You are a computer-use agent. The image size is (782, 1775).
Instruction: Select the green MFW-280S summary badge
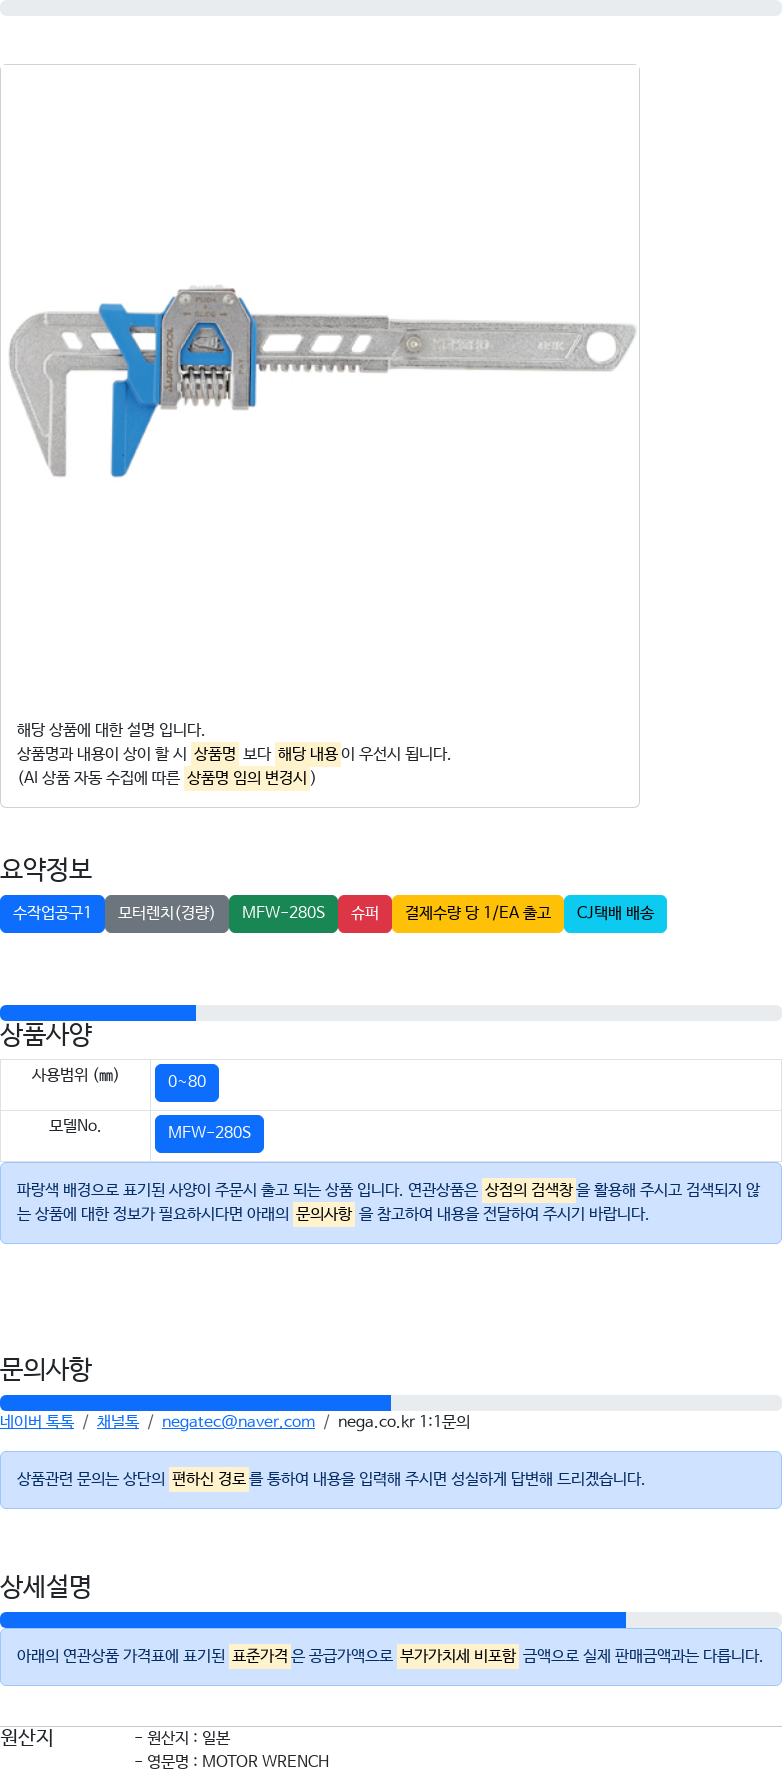283,913
